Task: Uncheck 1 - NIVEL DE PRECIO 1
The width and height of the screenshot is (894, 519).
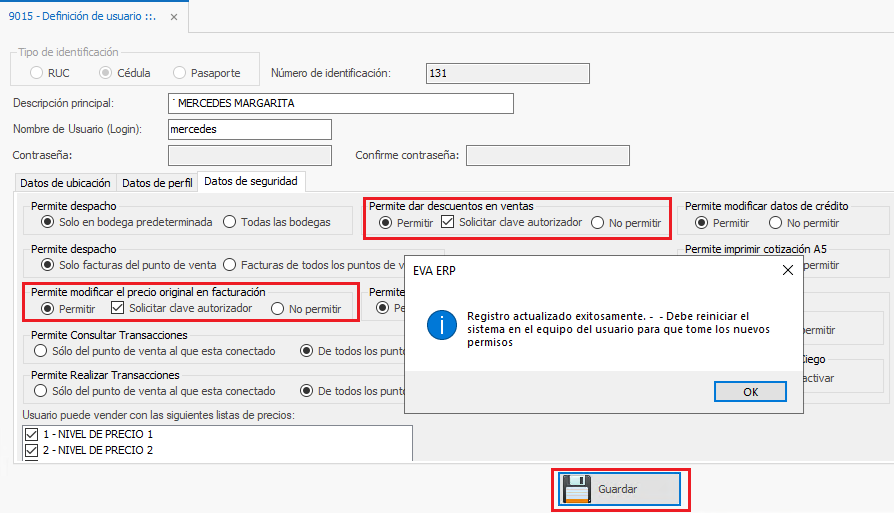Action: [29, 435]
